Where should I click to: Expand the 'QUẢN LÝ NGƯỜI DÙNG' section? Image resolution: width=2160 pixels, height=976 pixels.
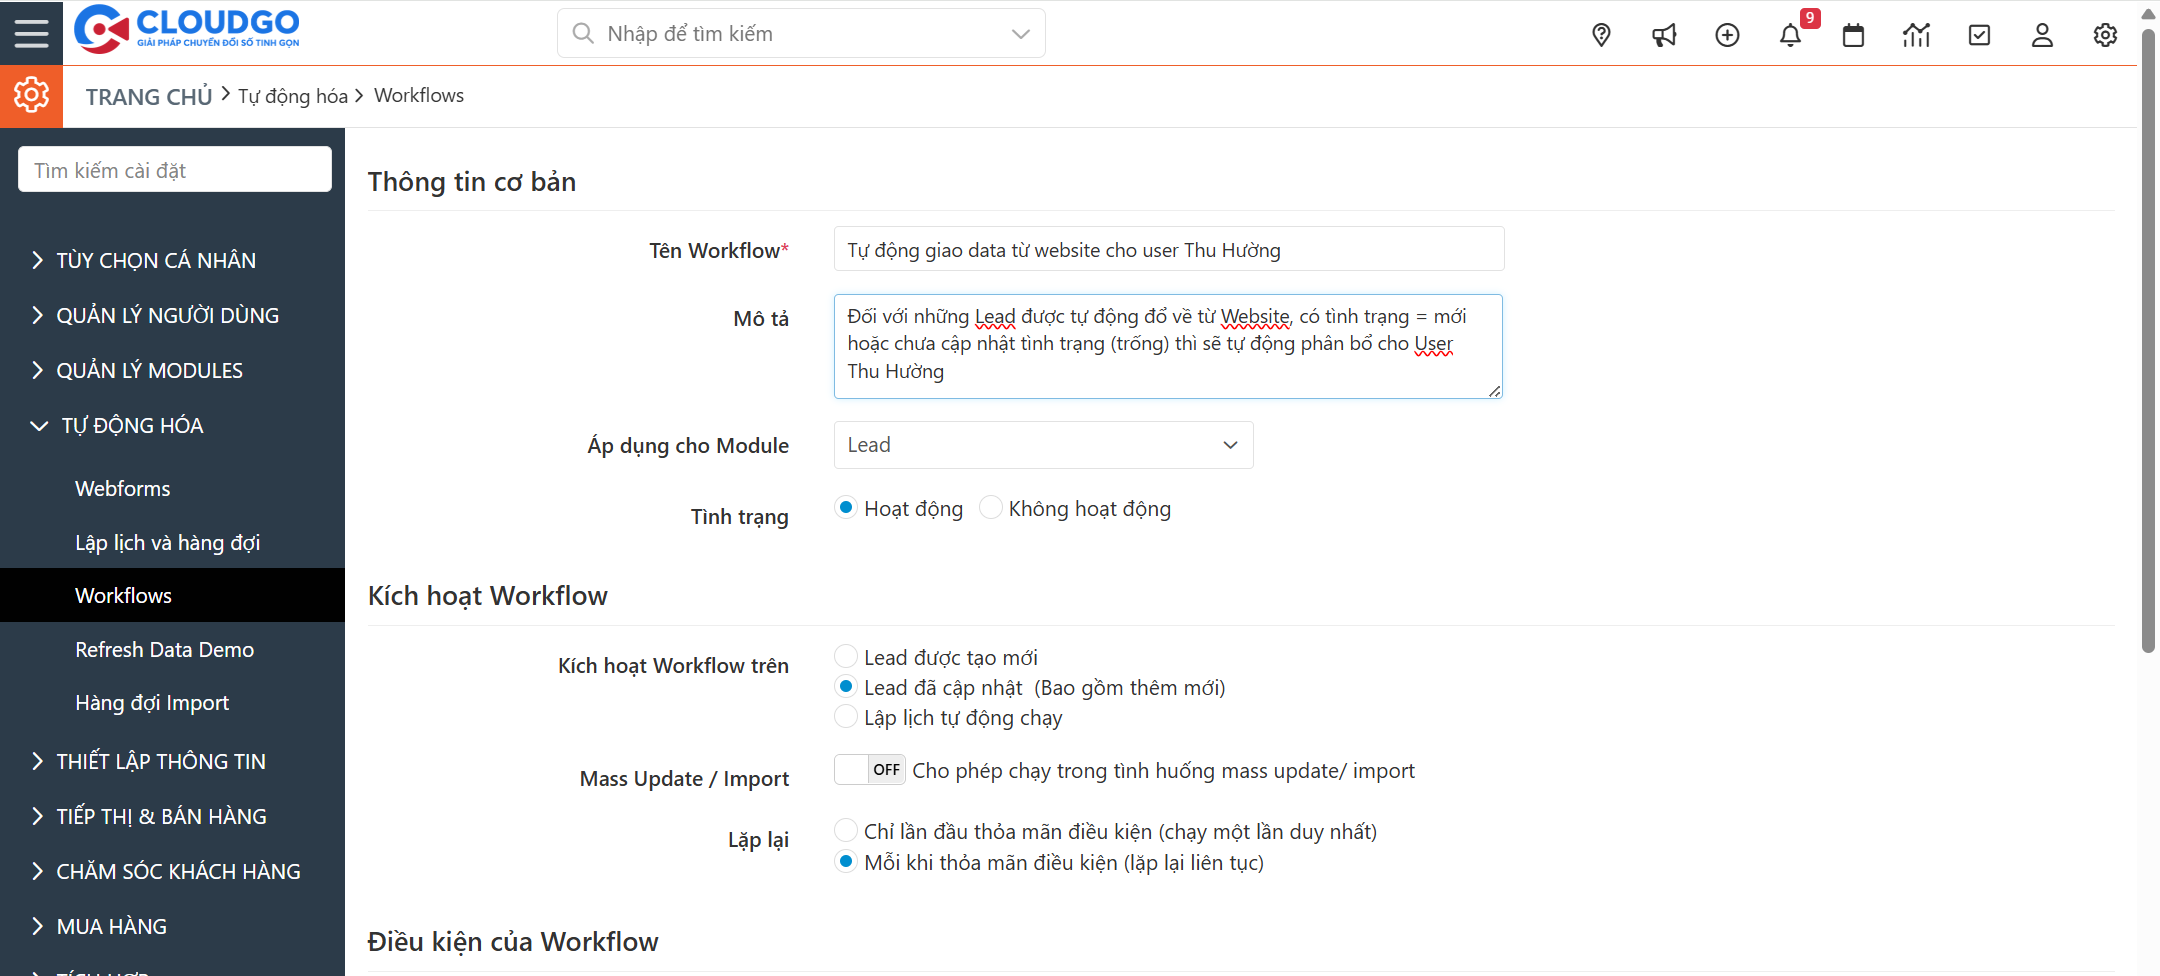167,315
